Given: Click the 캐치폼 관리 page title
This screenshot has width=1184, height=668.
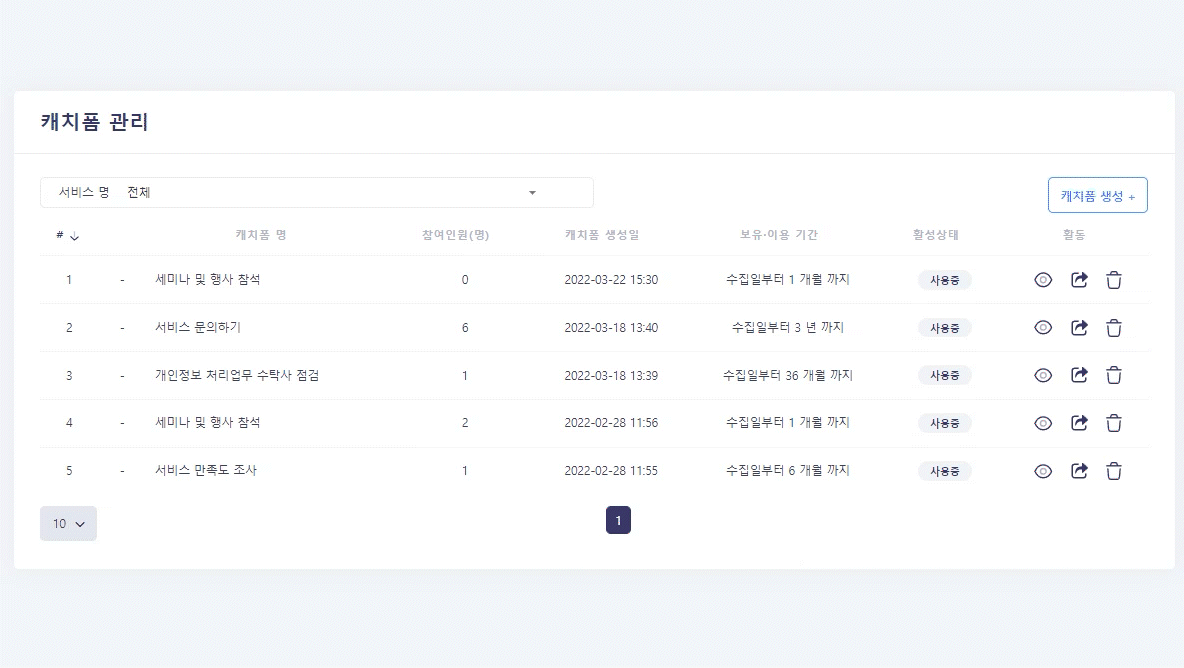Looking at the screenshot, I should pyautogui.click(x=94, y=122).
